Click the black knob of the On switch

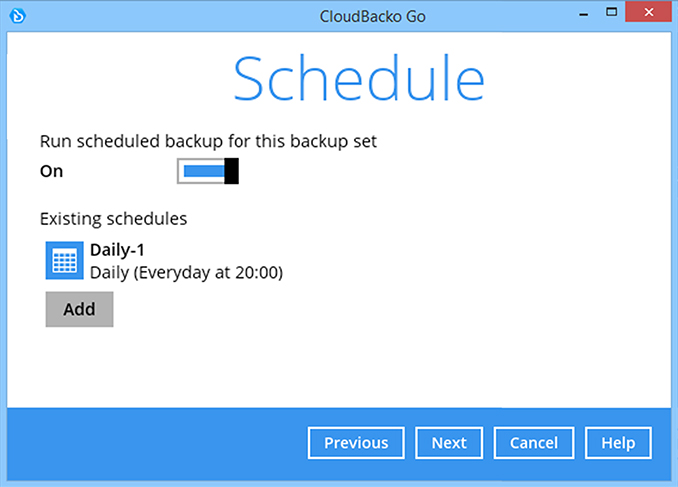point(231,172)
